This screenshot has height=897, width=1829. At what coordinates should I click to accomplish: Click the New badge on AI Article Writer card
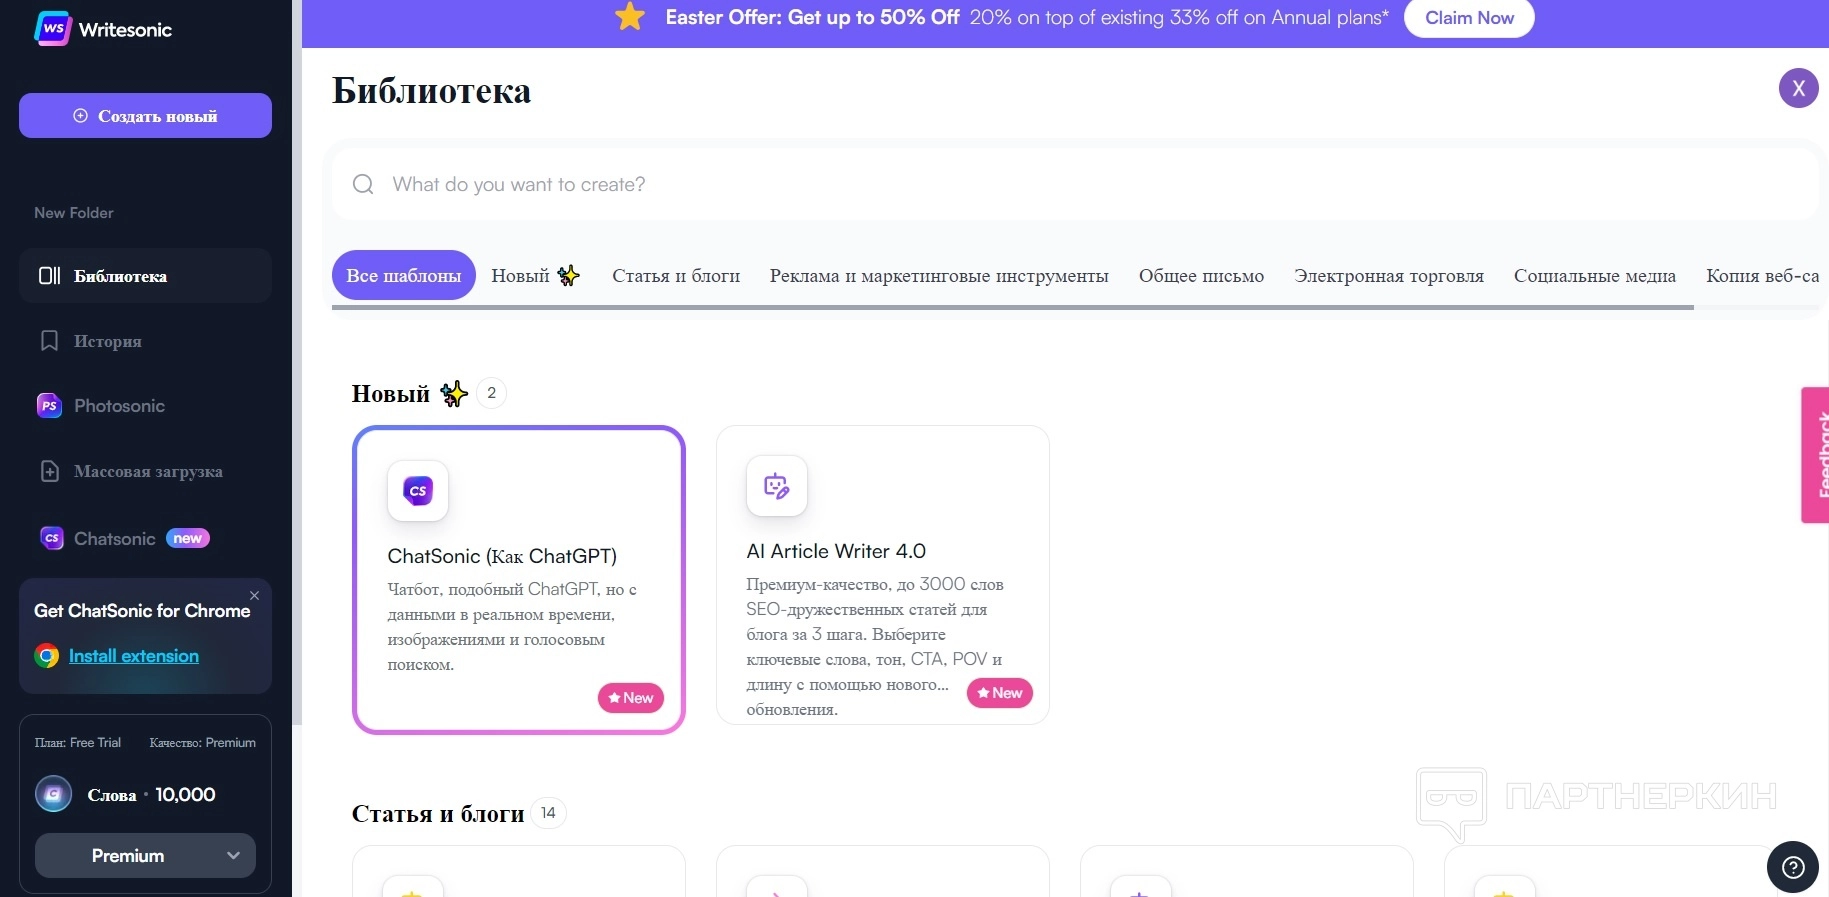[x=1000, y=693]
